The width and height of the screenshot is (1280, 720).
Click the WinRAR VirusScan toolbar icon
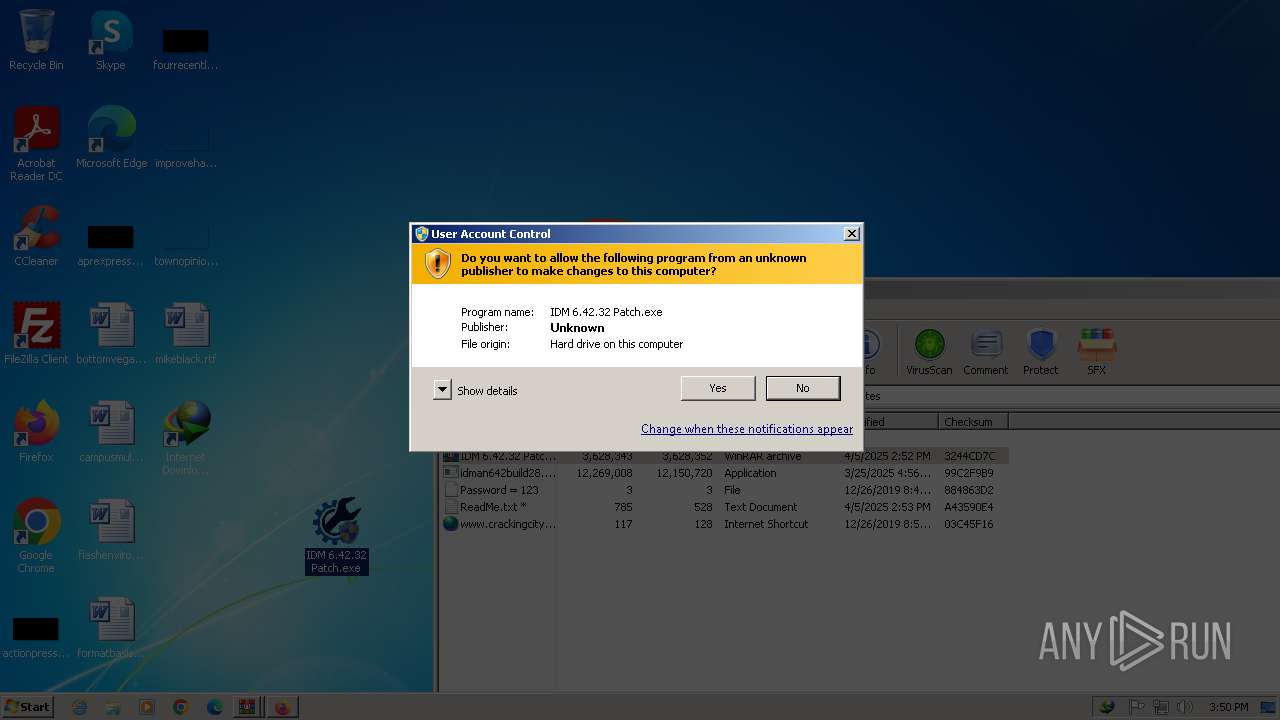[929, 352]
